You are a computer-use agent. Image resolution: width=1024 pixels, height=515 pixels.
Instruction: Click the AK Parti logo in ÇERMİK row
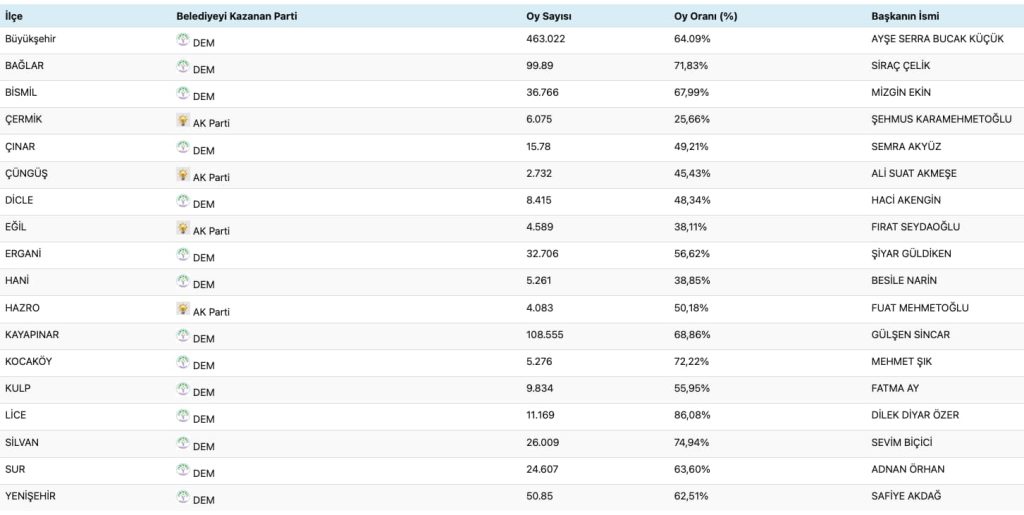point(183,120)
